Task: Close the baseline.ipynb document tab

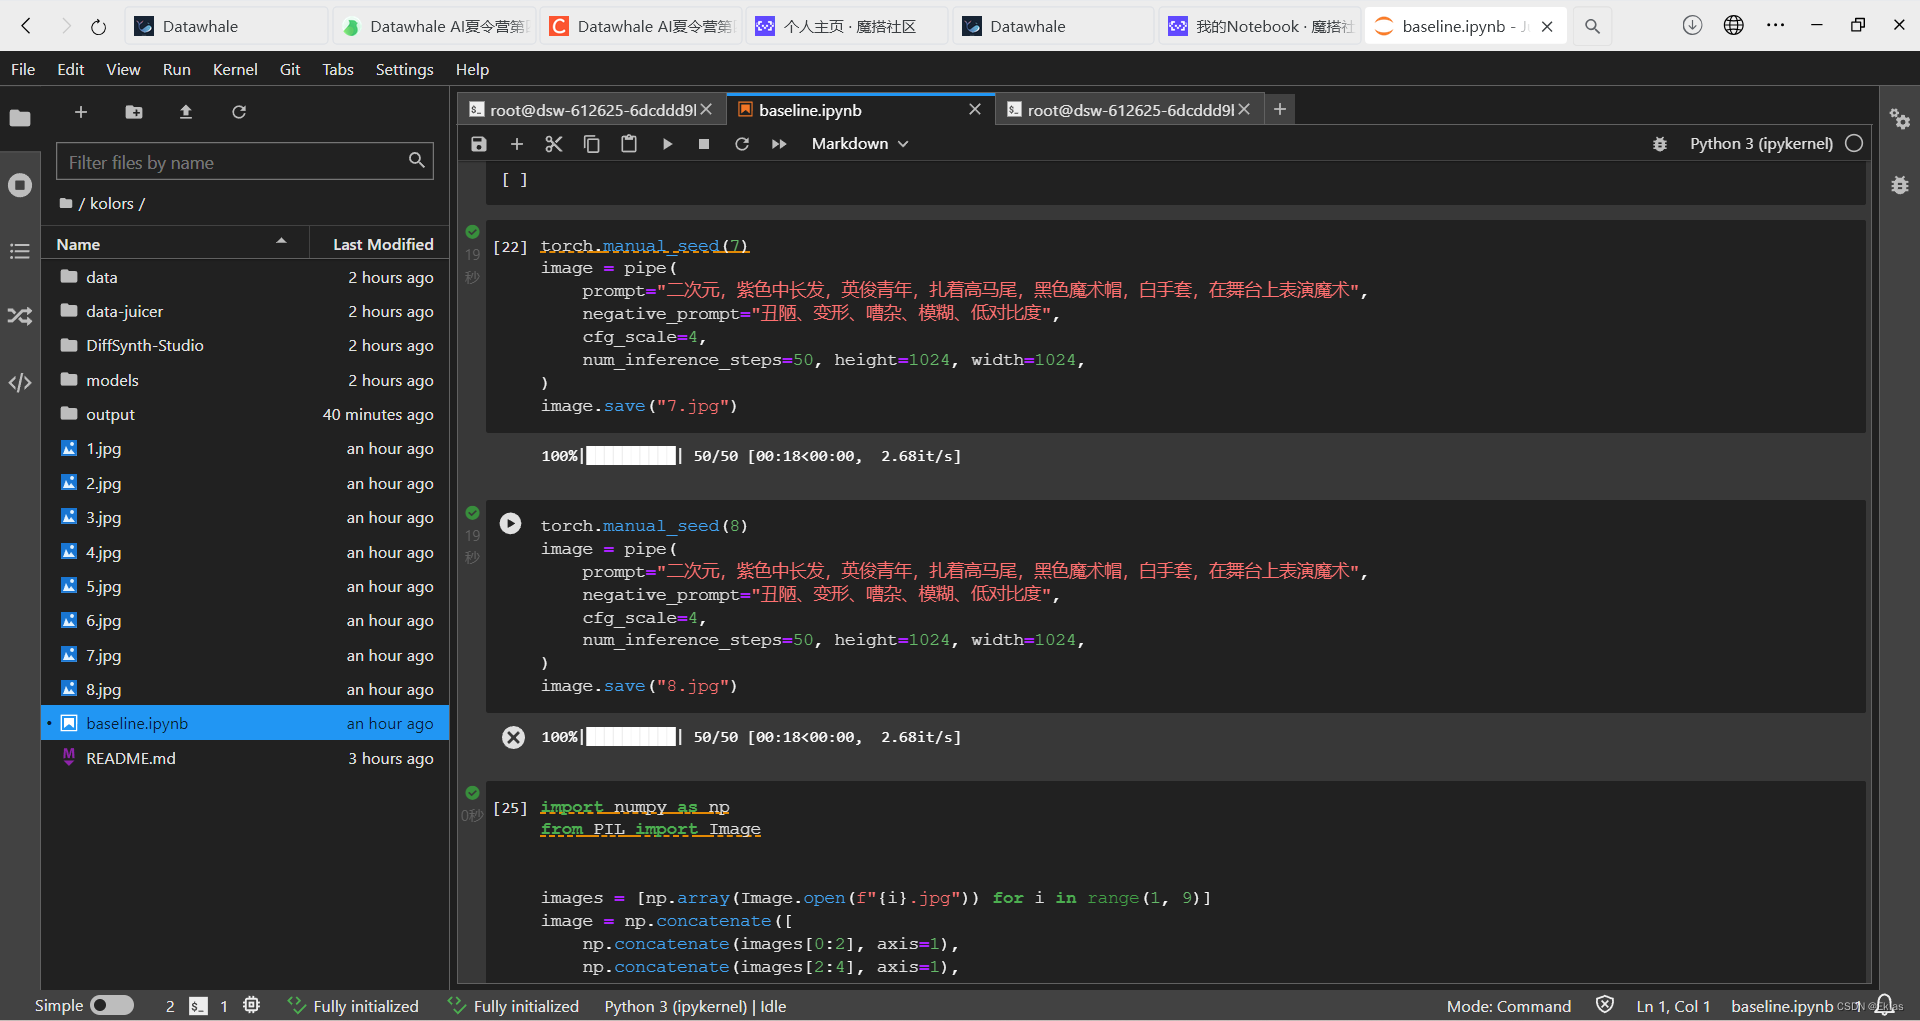Action: click(x=975, y=109)
